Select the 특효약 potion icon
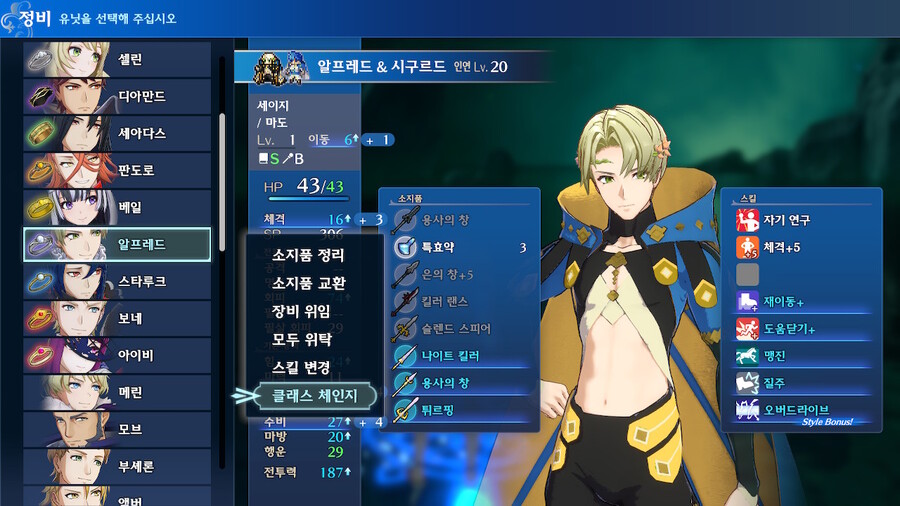Image resolution: width=900 pixels, height=506 pixels. click(405, 247)
